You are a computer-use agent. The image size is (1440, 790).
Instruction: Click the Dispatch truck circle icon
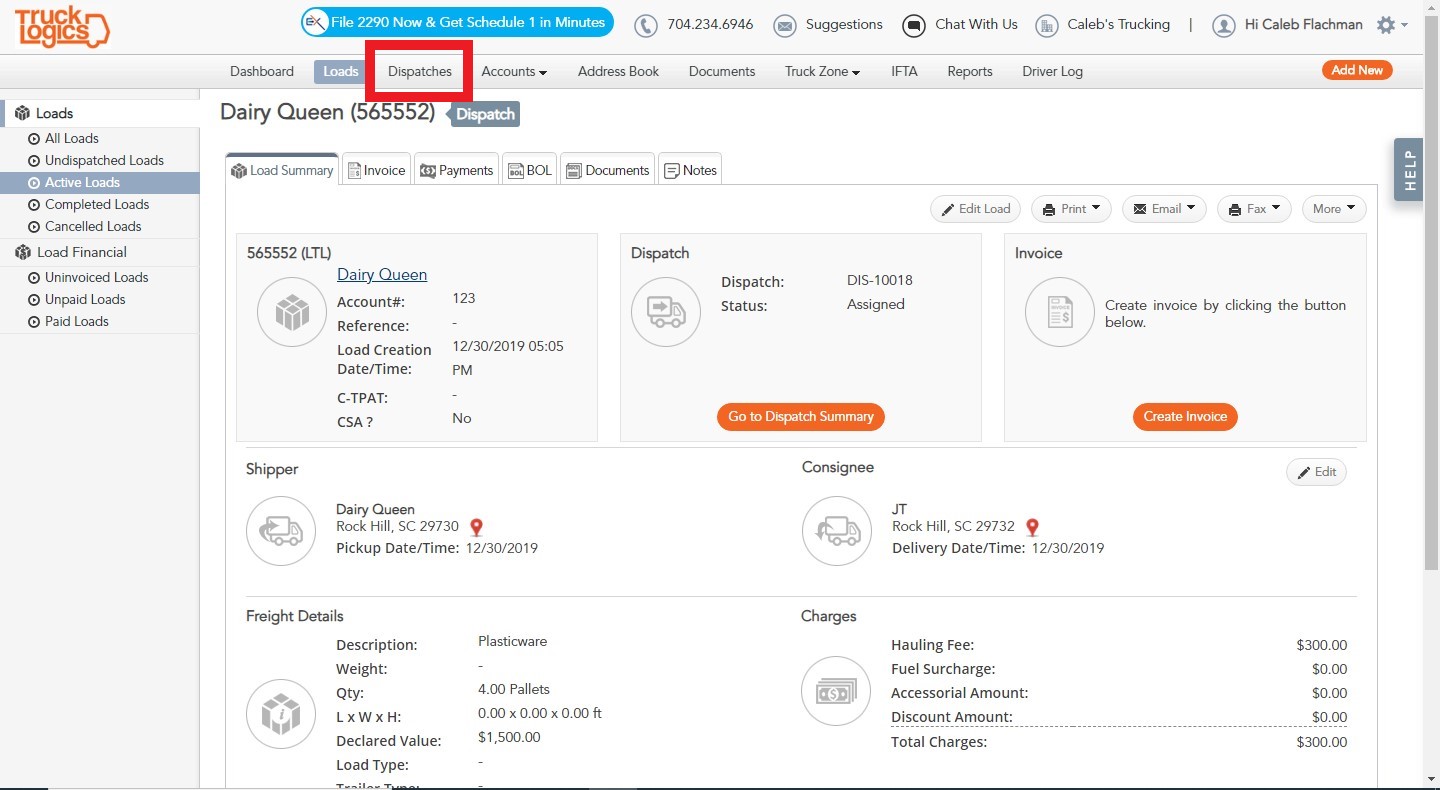(x=666, y=312)
